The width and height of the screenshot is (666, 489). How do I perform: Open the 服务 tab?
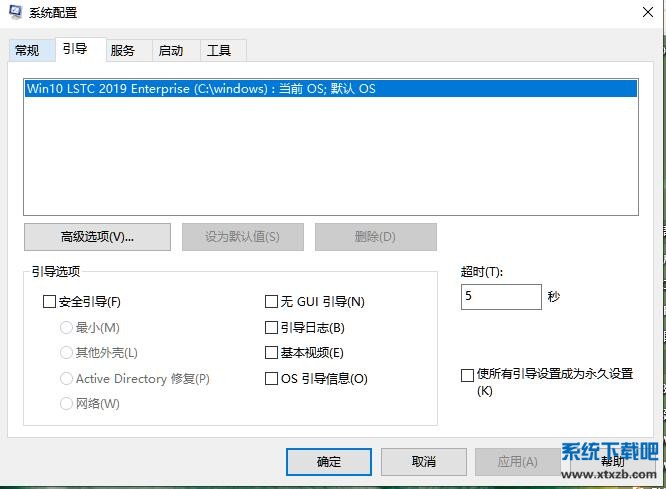pos(122,51)
